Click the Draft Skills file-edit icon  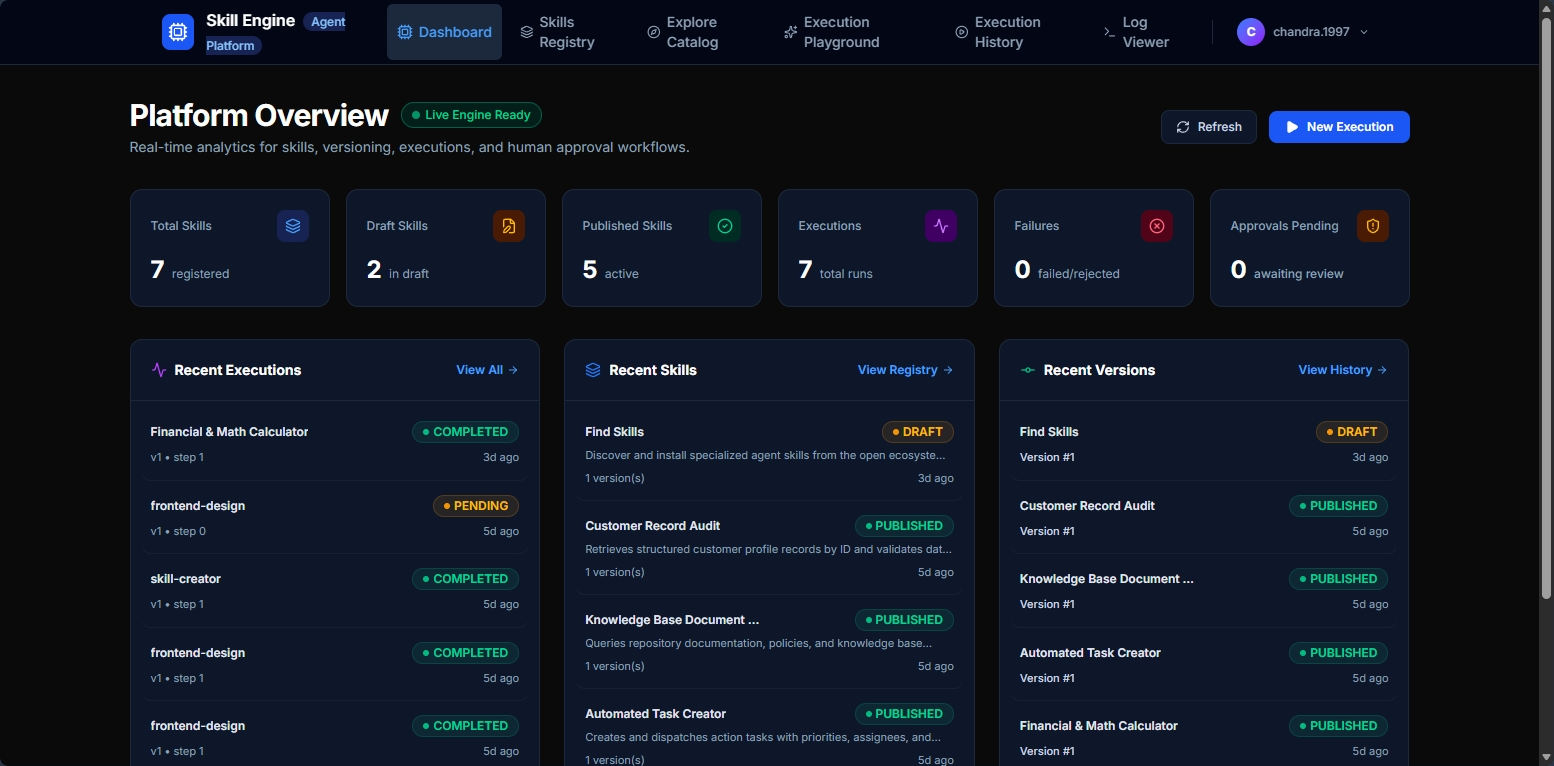[x=509, y=226]
